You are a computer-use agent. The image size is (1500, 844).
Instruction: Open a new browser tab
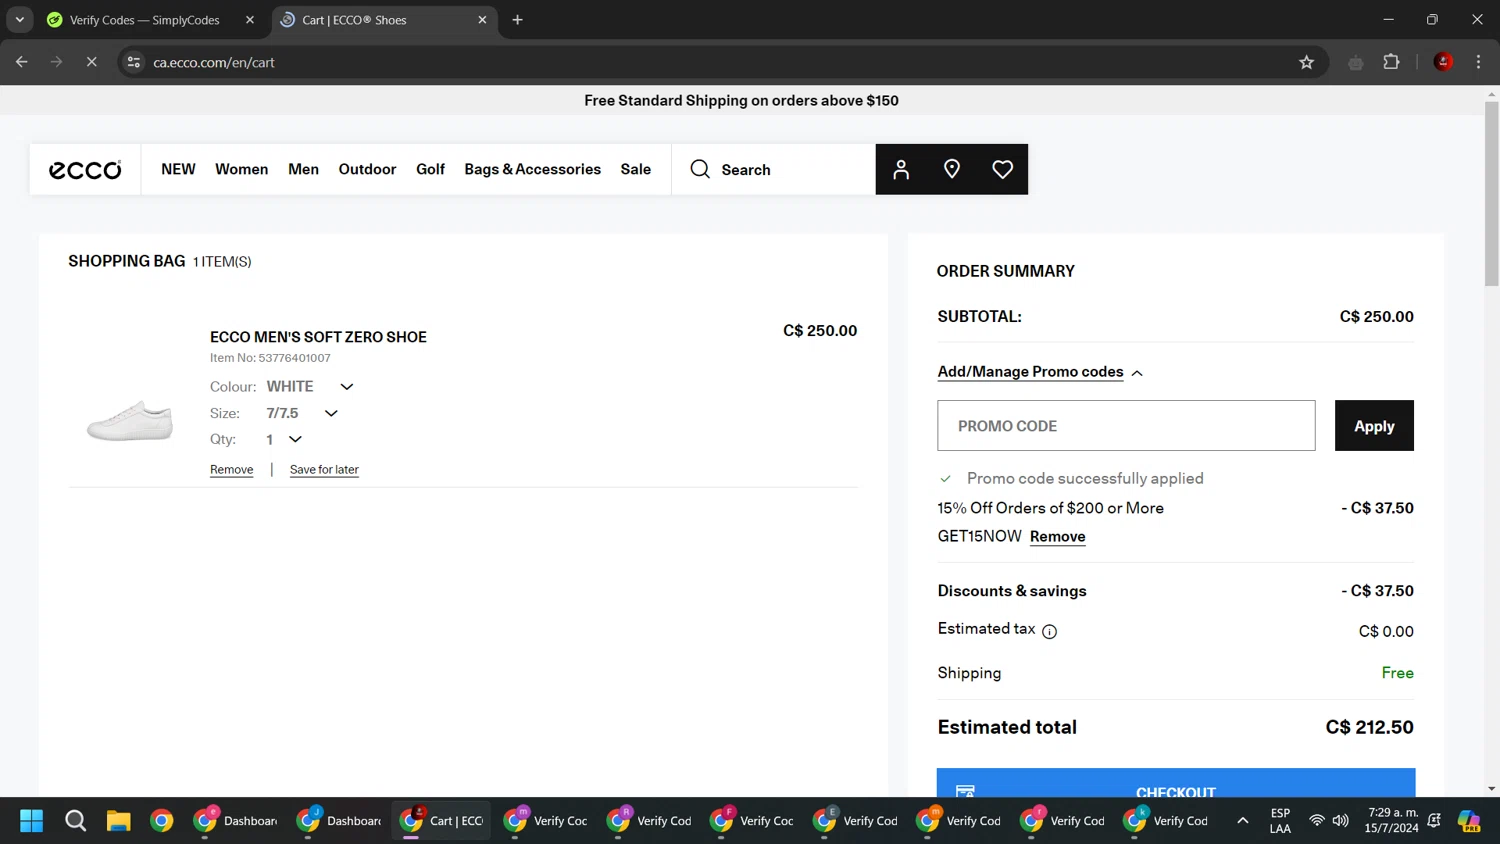click(517, 20)
